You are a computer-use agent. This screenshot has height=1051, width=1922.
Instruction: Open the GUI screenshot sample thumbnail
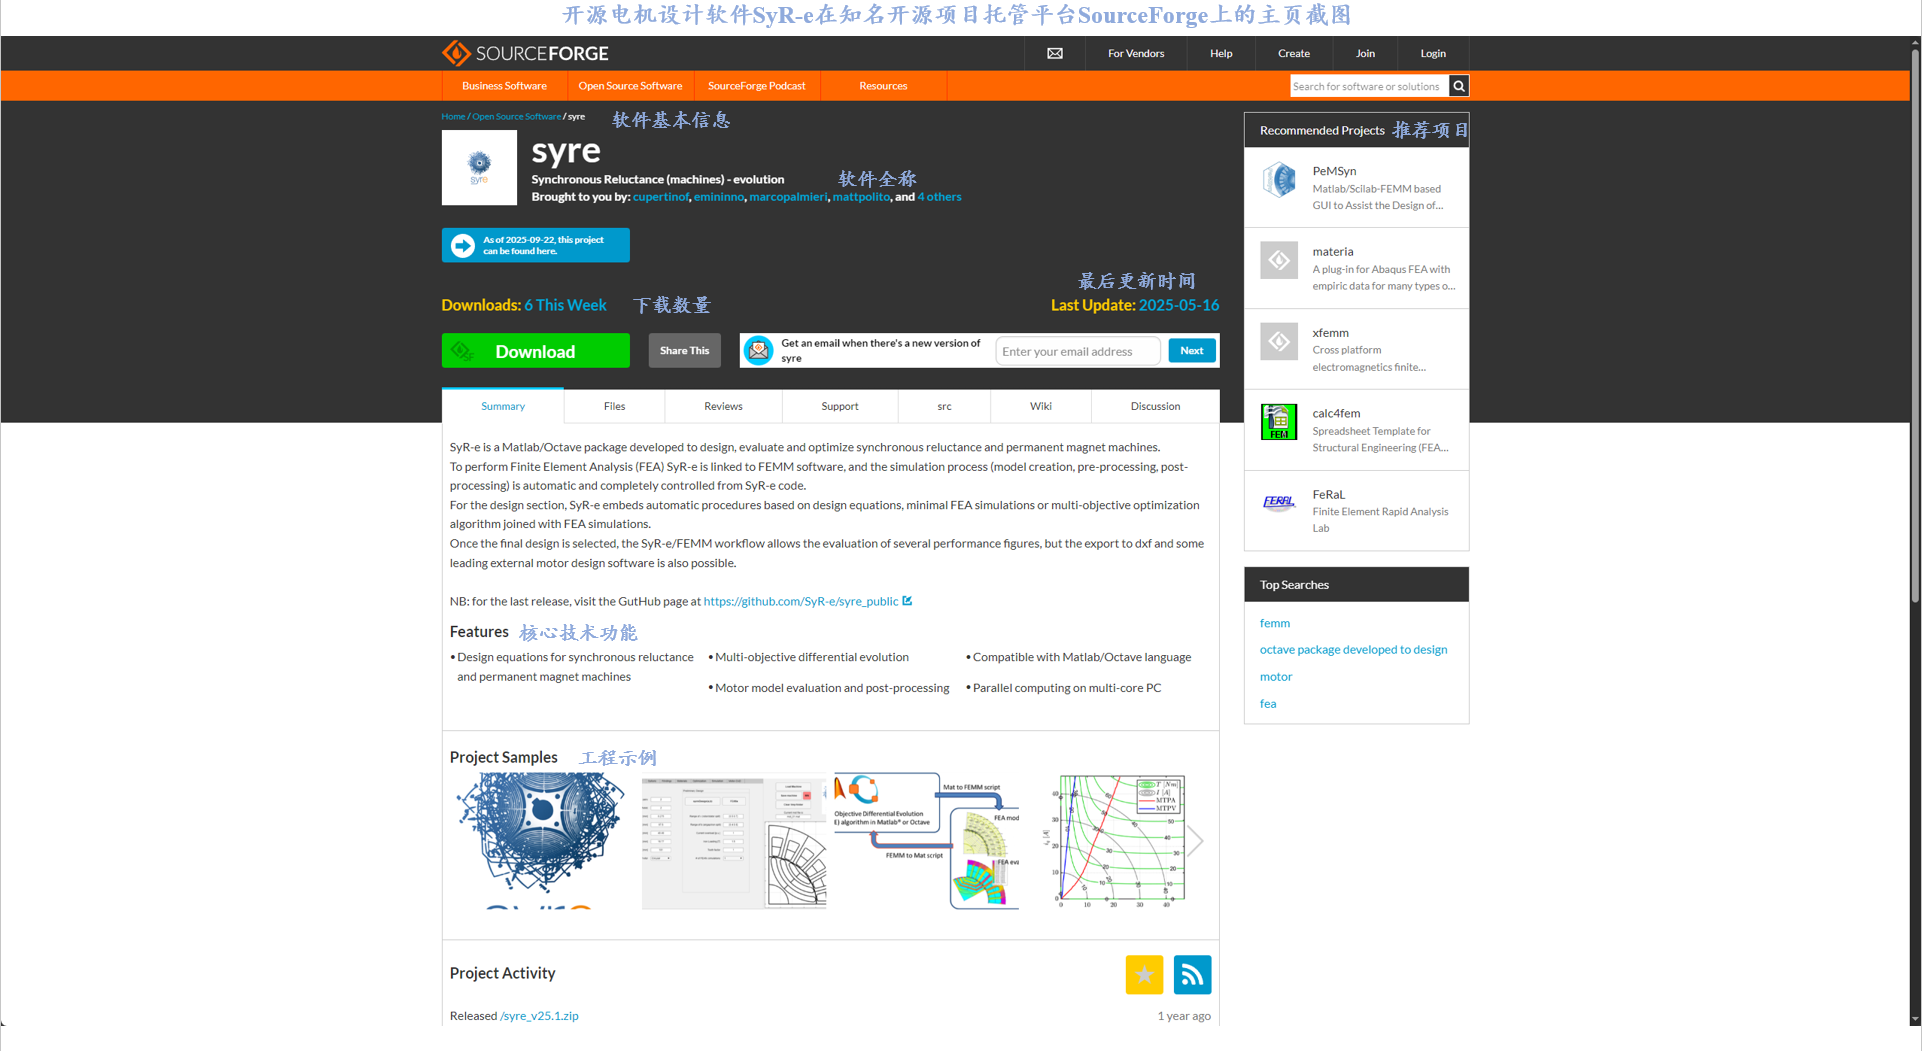(734, 840)
